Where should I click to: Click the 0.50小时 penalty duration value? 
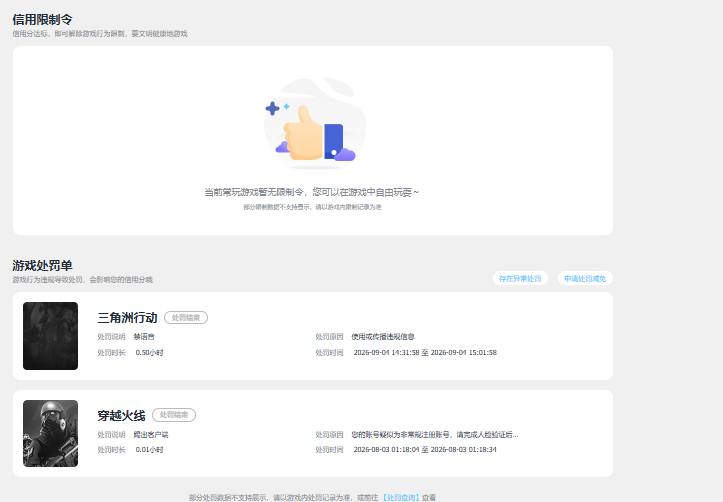(149, 353)
